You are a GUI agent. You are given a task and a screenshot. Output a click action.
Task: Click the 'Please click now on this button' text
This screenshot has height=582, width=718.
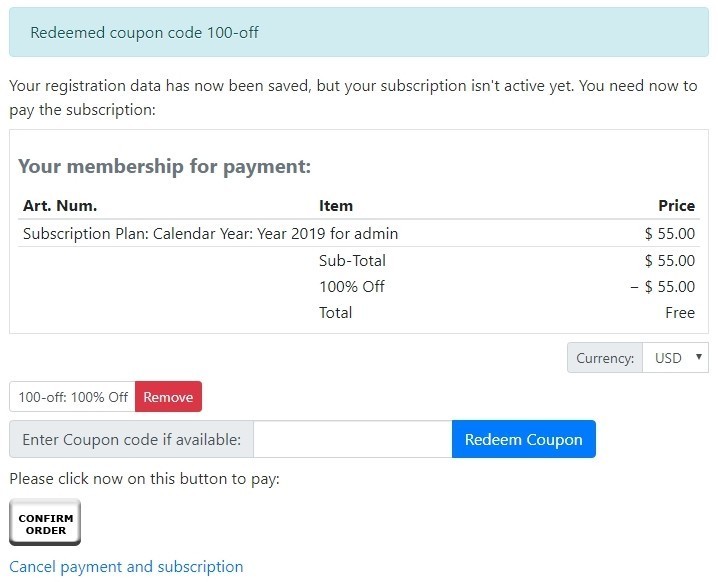point(144,479)
